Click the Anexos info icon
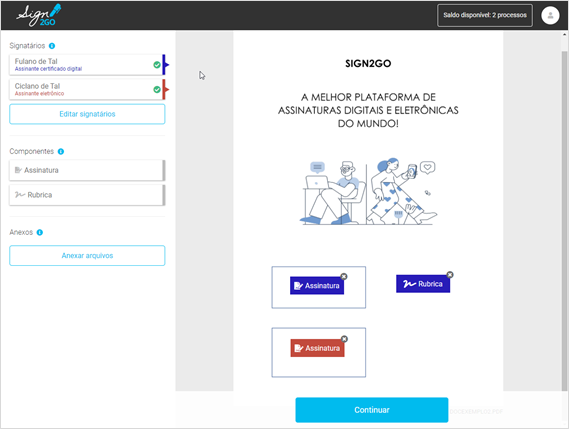 pyautogui.click(x=40, y=232)
